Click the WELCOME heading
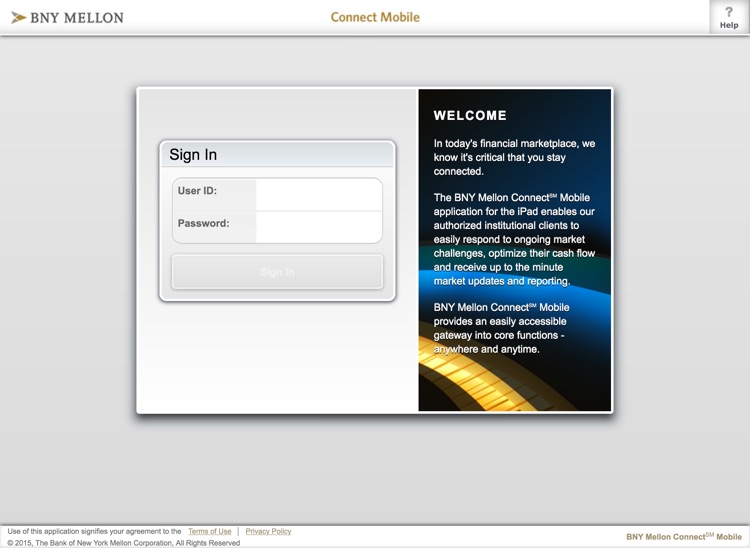Image resolution: width=750 pixels, height=548 pixels. coord(470,115)
